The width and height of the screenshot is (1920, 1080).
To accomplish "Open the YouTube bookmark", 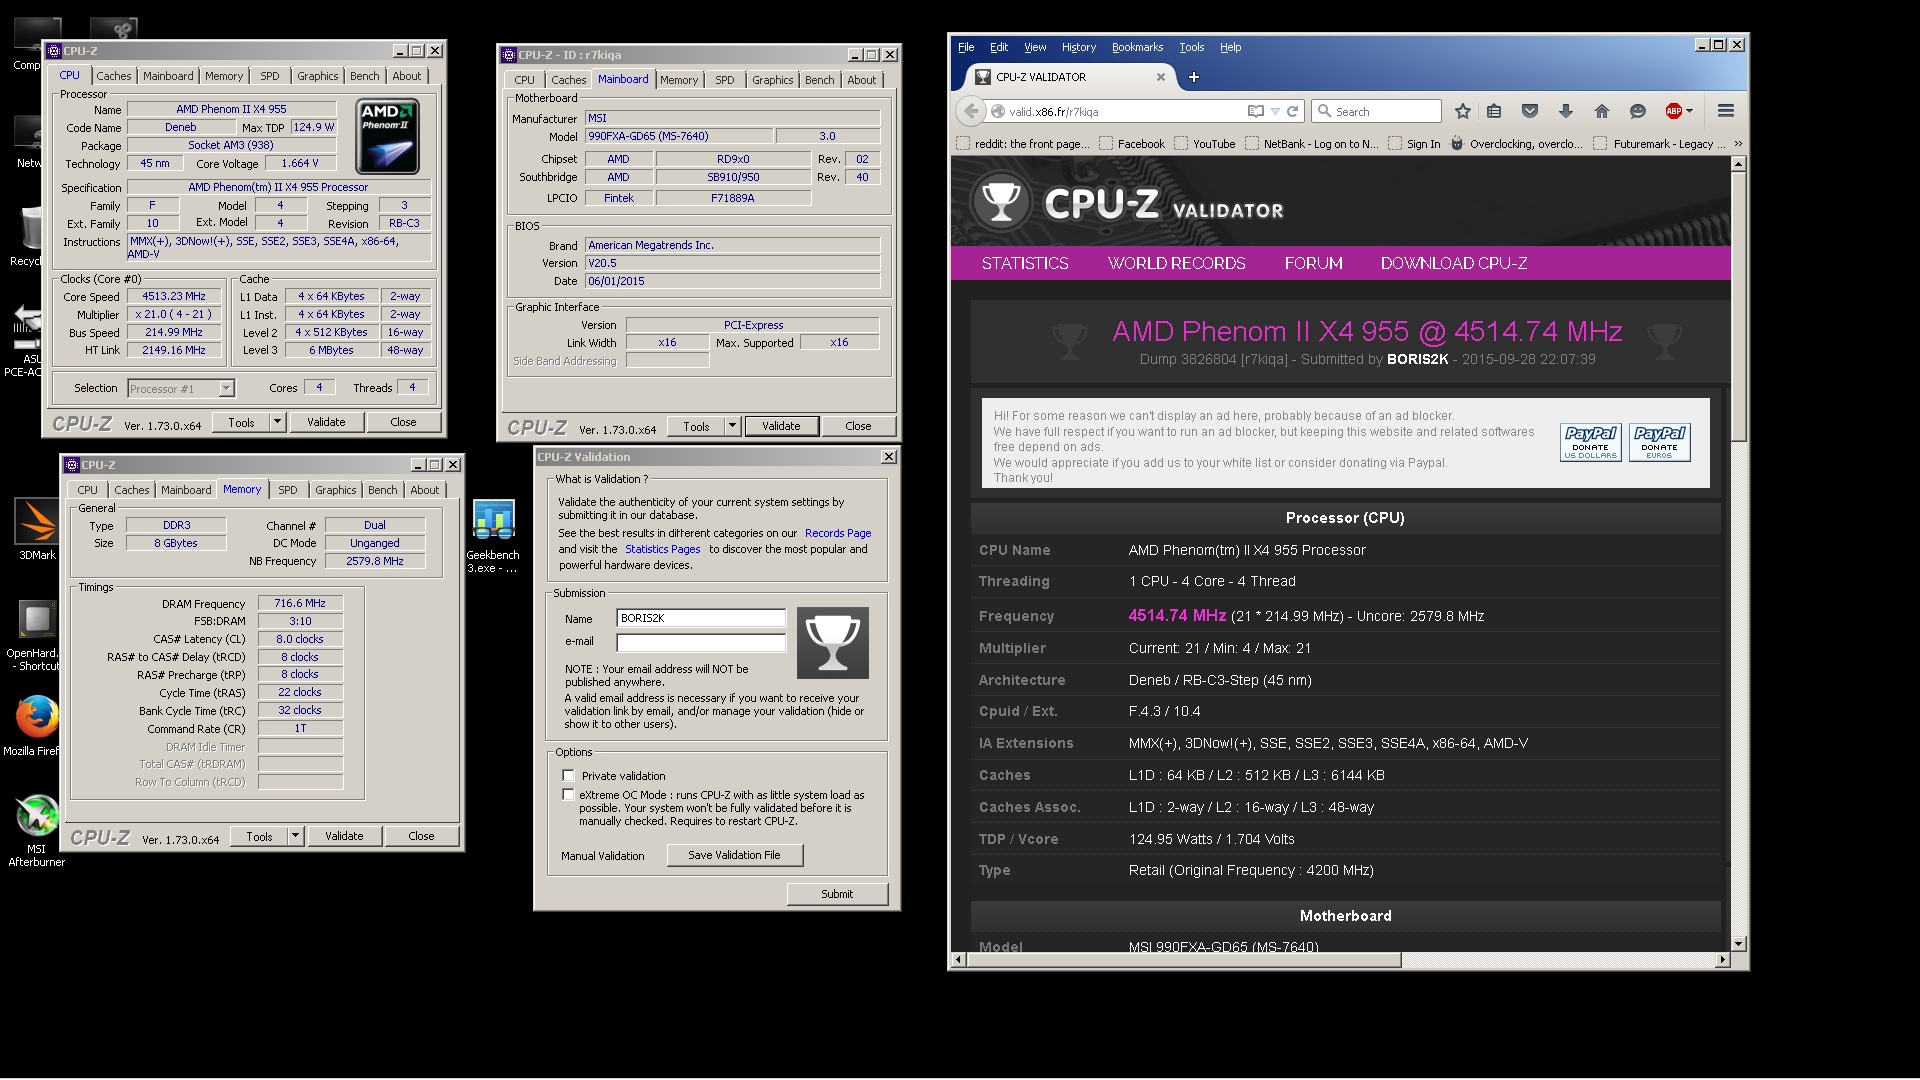I will pos(1205,144).
